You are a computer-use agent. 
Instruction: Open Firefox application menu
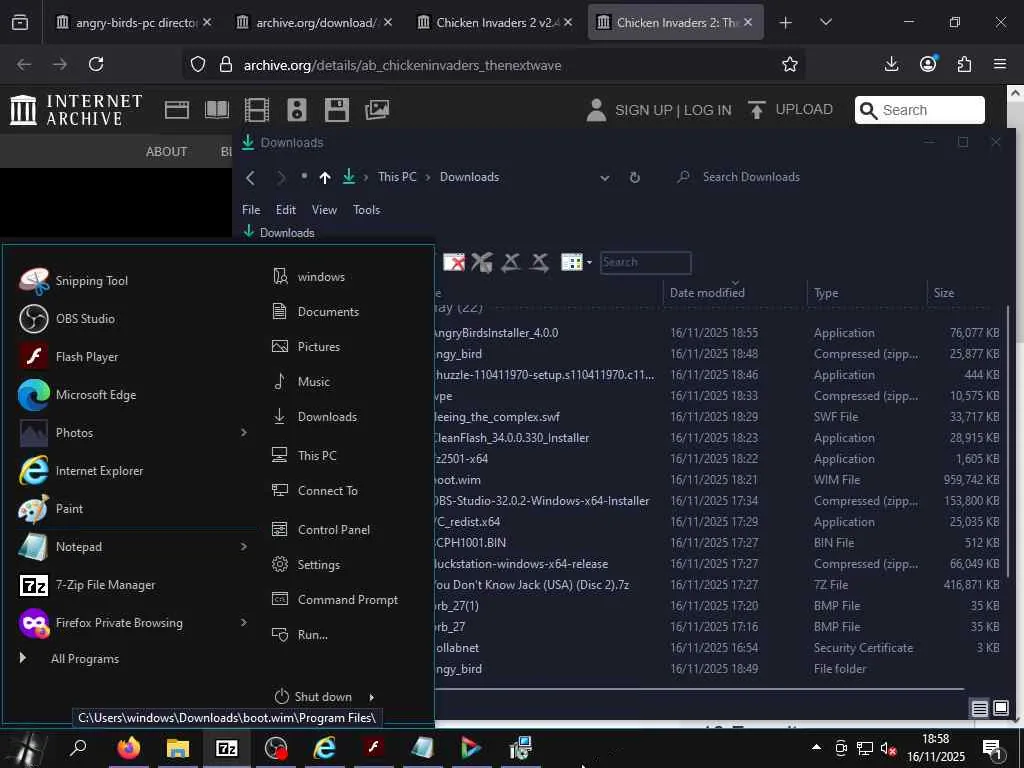pos(1000,64)
